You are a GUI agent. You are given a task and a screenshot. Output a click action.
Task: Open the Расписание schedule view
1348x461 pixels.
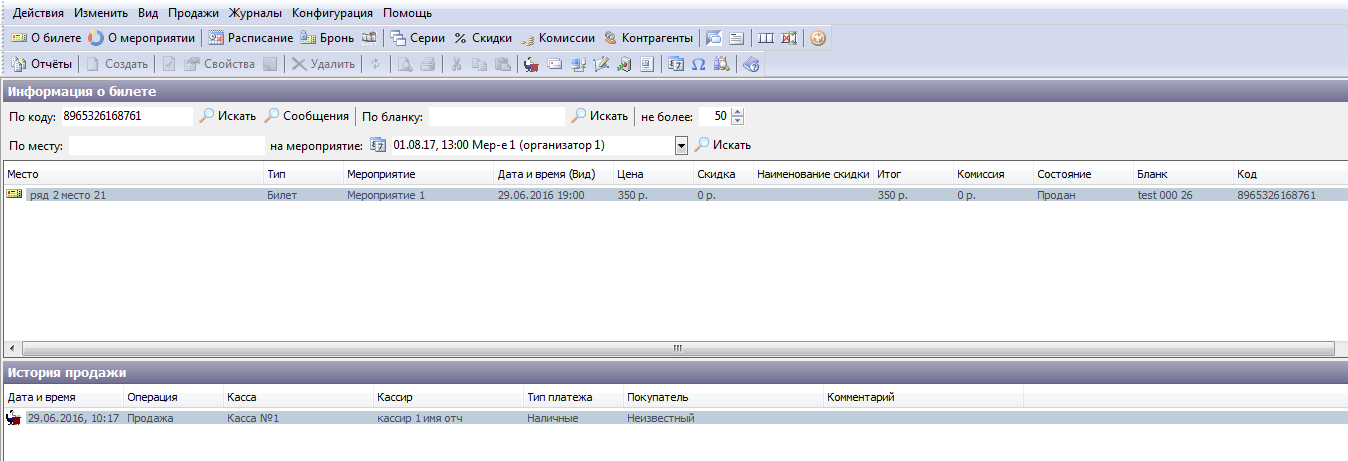(x=251, y=38)
